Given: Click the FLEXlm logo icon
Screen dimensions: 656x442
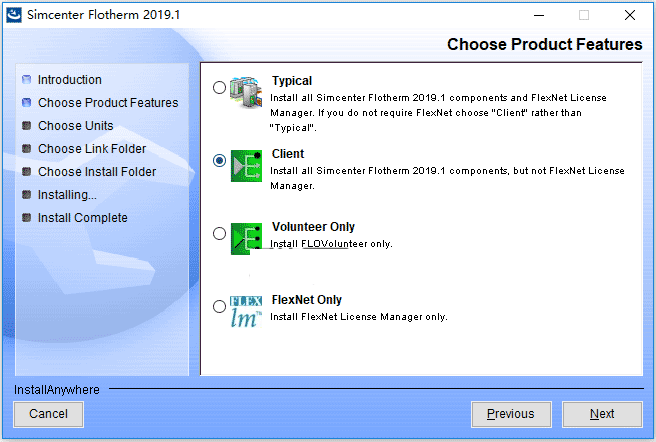Looking at the screenshot, I should [x=246, y=311].
